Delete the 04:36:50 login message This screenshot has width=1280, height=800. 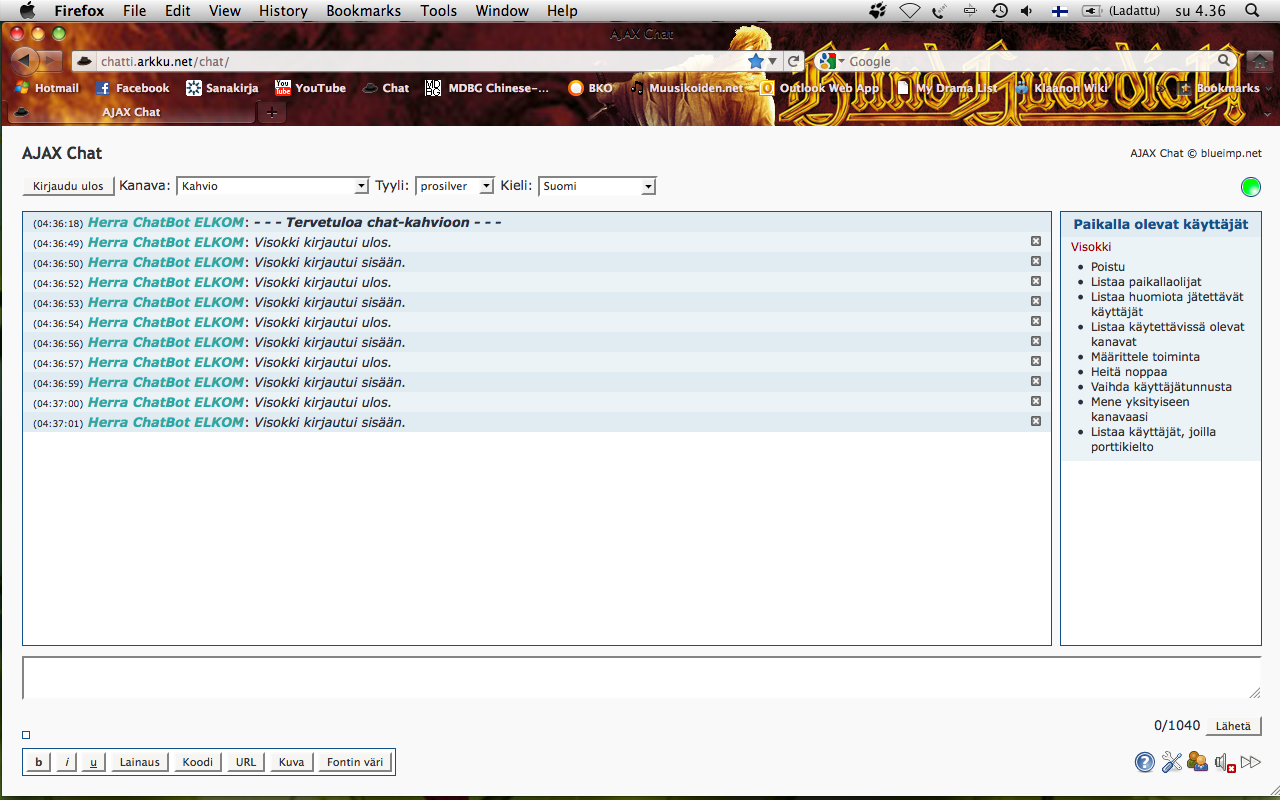tap(1036, 261)
